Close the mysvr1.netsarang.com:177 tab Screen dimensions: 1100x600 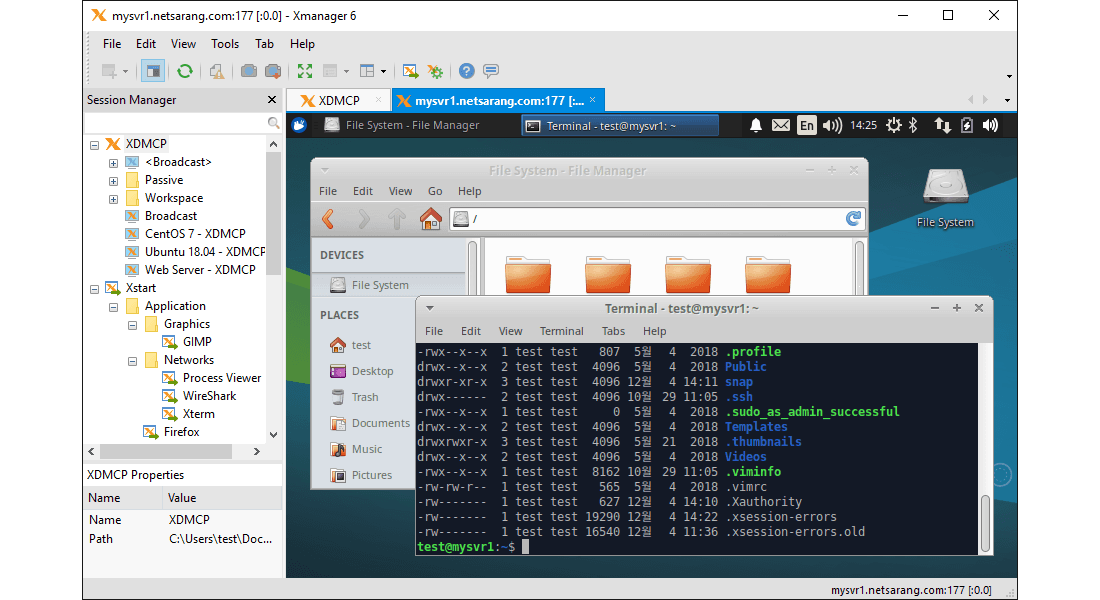point(593,100)
